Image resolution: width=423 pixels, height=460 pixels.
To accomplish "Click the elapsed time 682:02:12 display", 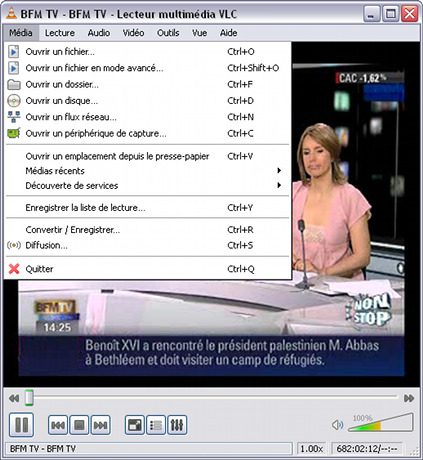I will coord(367,449).
